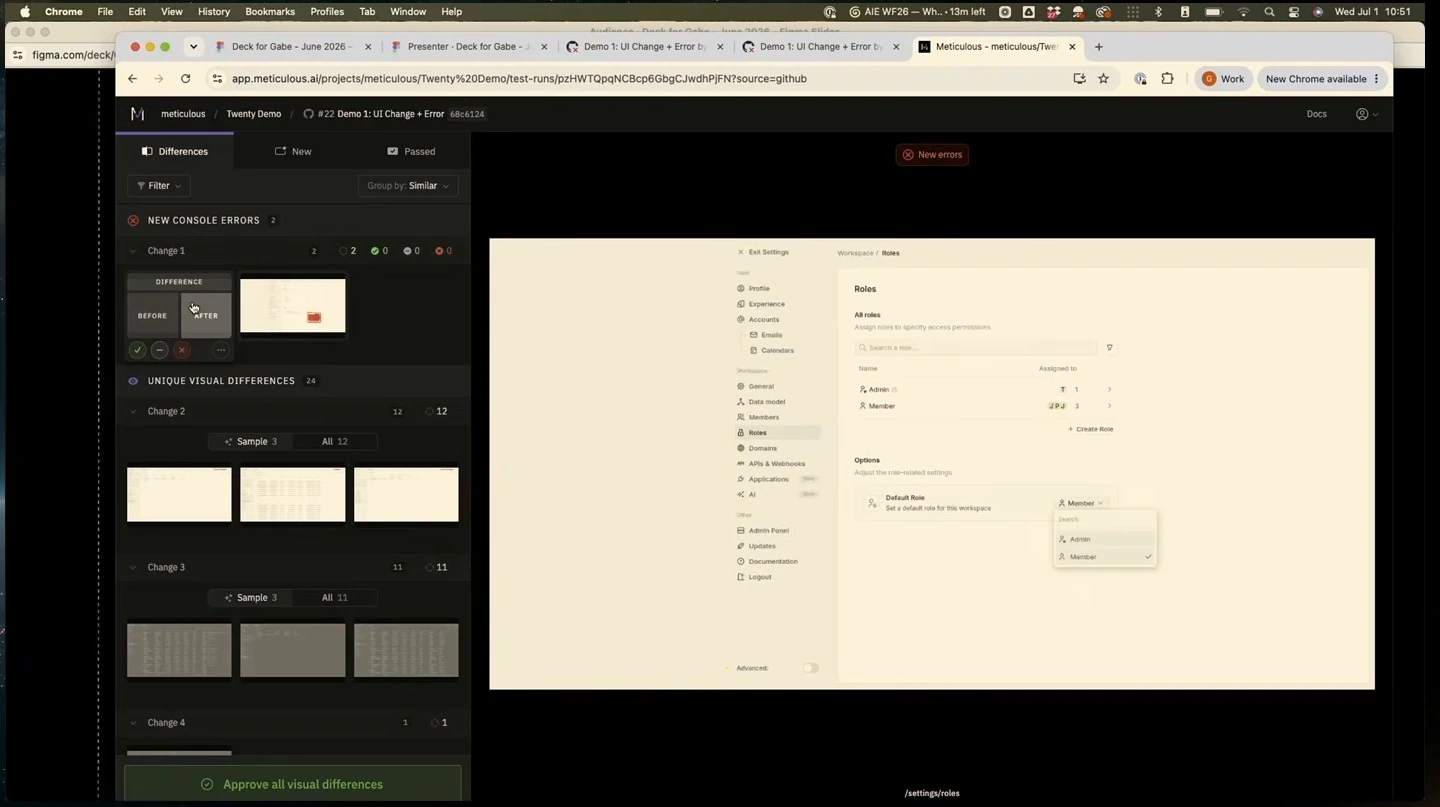
Task: Click the Meticulous logo icon
Action: tap(137, 114)
